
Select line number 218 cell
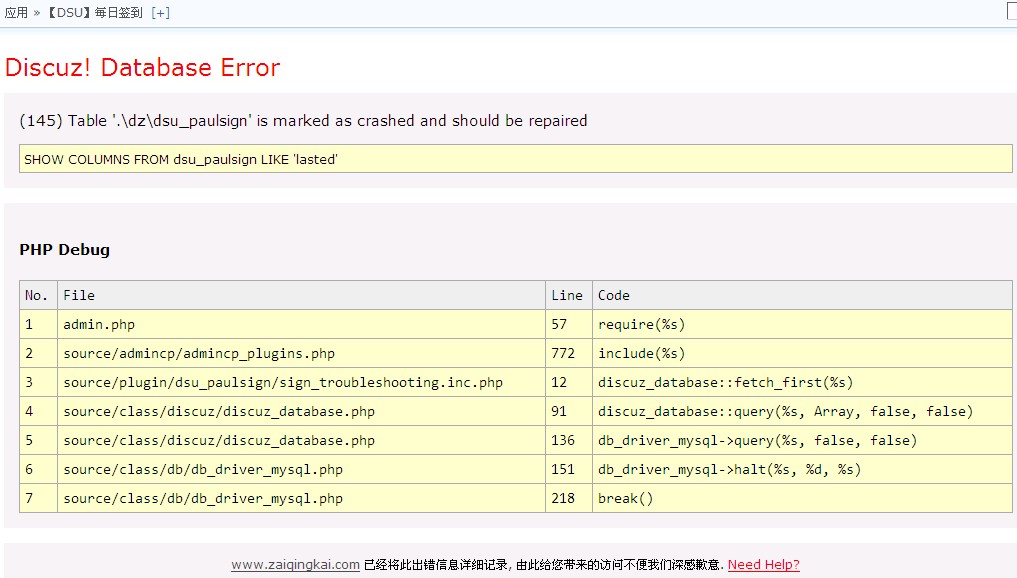point(569,498)
